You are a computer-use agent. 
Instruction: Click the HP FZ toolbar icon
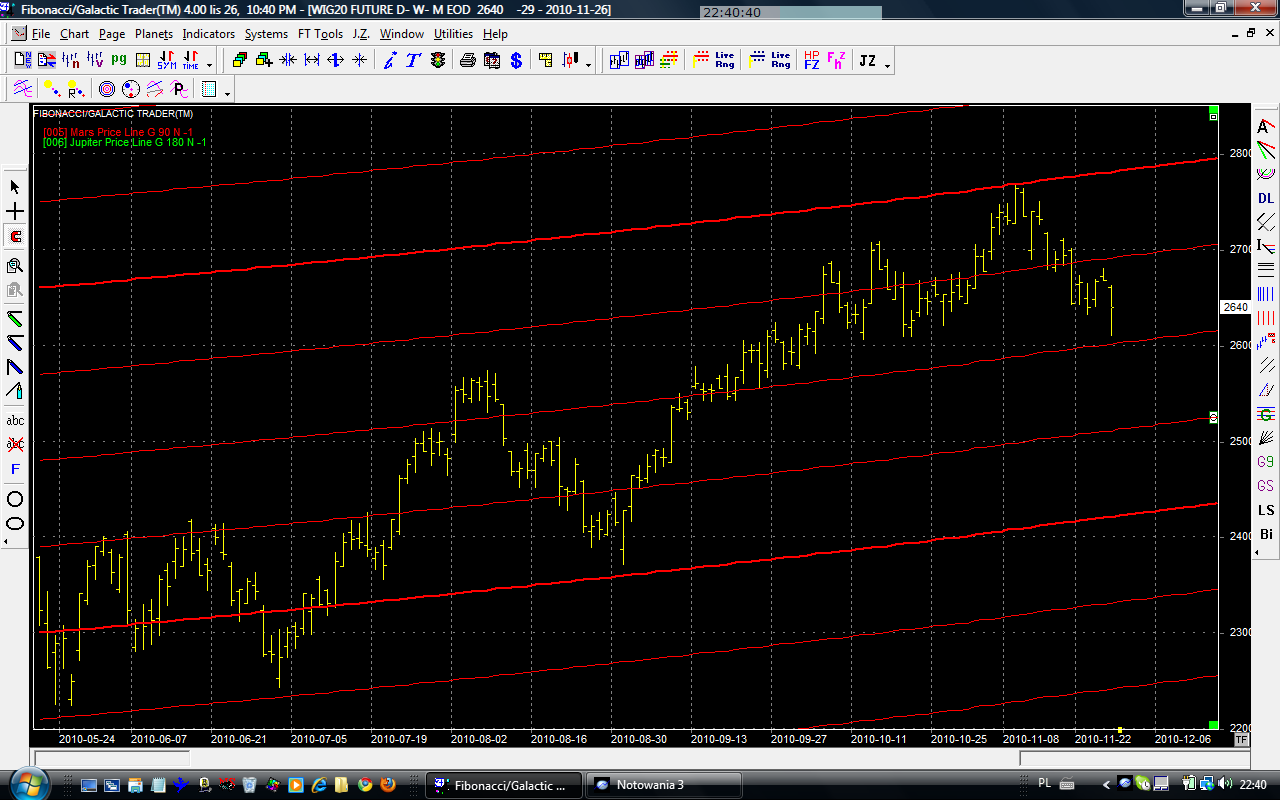[811, 61]
